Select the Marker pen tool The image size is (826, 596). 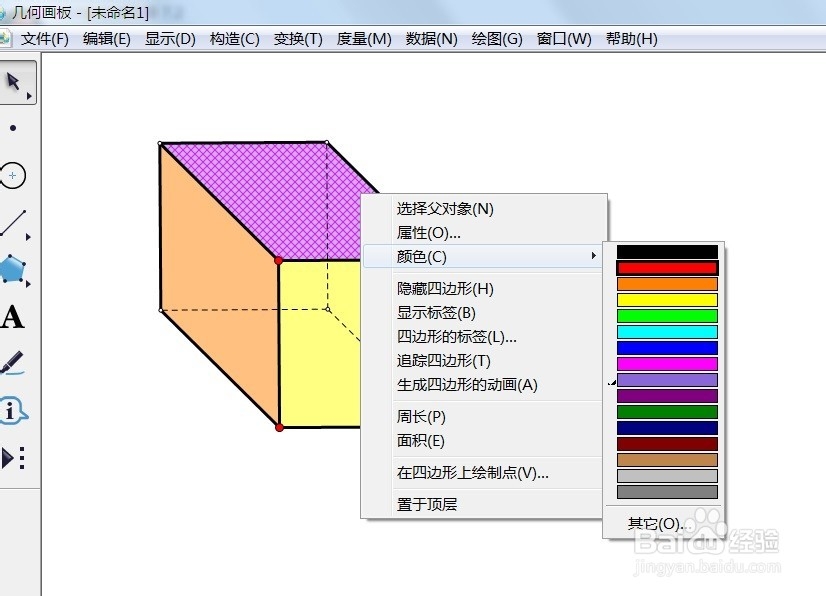point(13,363)
